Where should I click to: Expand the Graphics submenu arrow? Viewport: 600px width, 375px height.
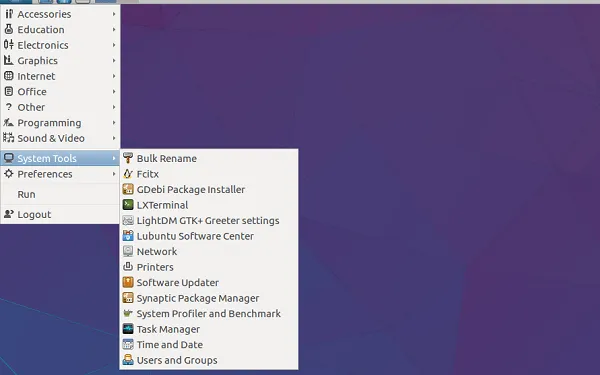pos(114,60)
